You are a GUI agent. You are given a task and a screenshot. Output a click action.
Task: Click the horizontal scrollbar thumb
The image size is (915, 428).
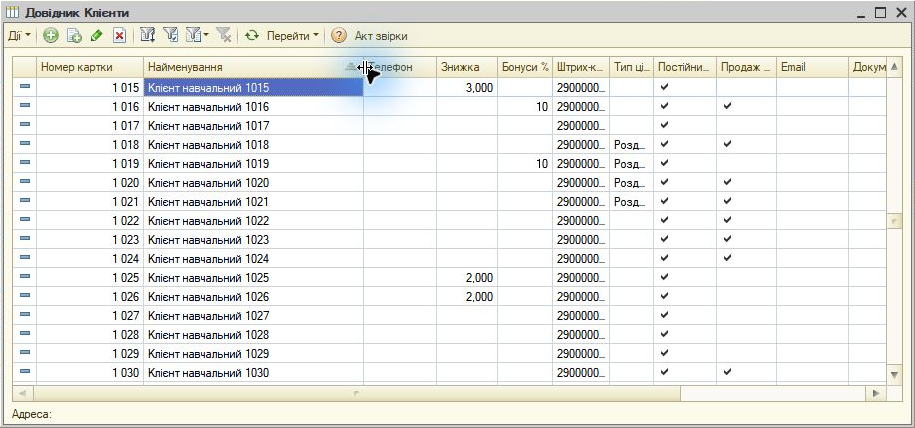pyautogui.click(x=357, y=393)
